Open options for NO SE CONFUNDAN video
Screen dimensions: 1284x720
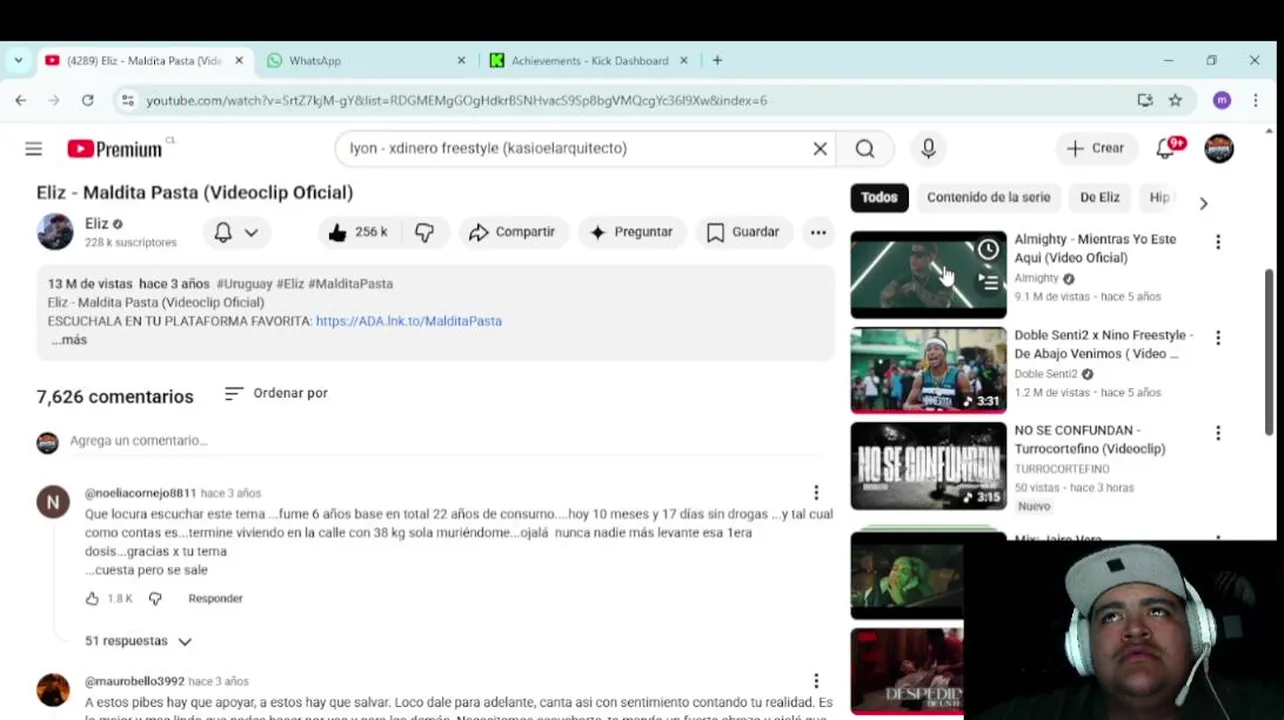(x=1217, y=433)
